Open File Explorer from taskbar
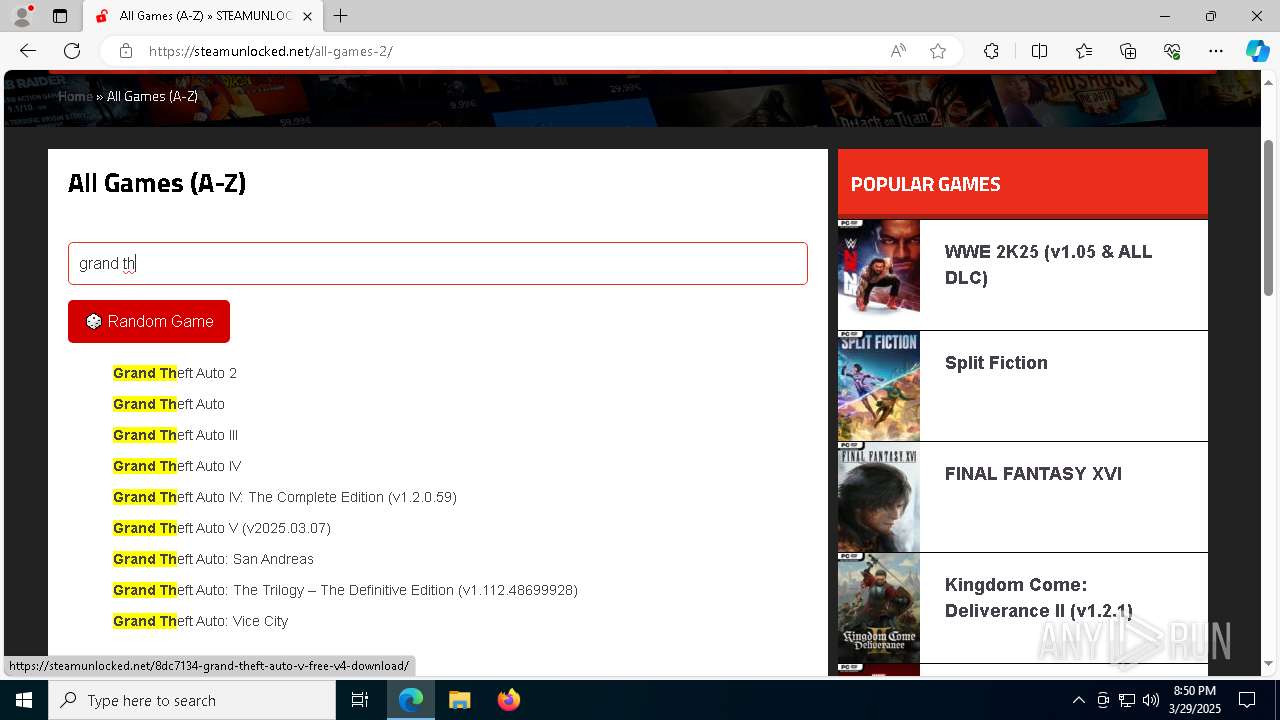1280x720 pixels. coord(459,700)
